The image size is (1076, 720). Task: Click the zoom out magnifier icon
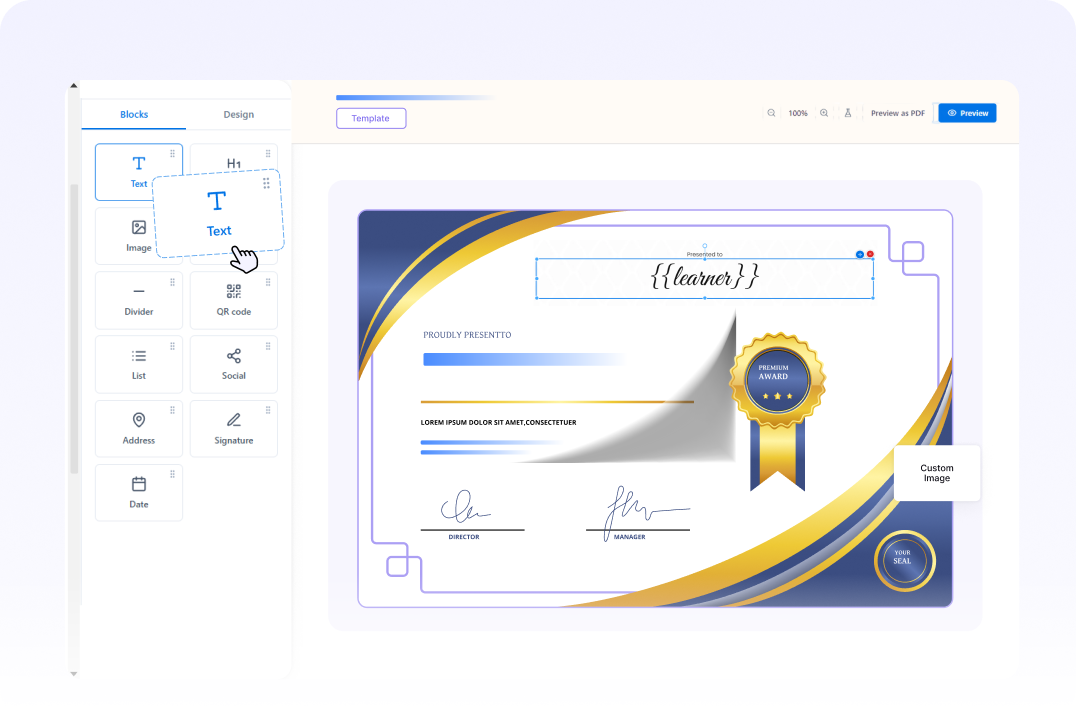pyautogui.click(x=771, y=113)
